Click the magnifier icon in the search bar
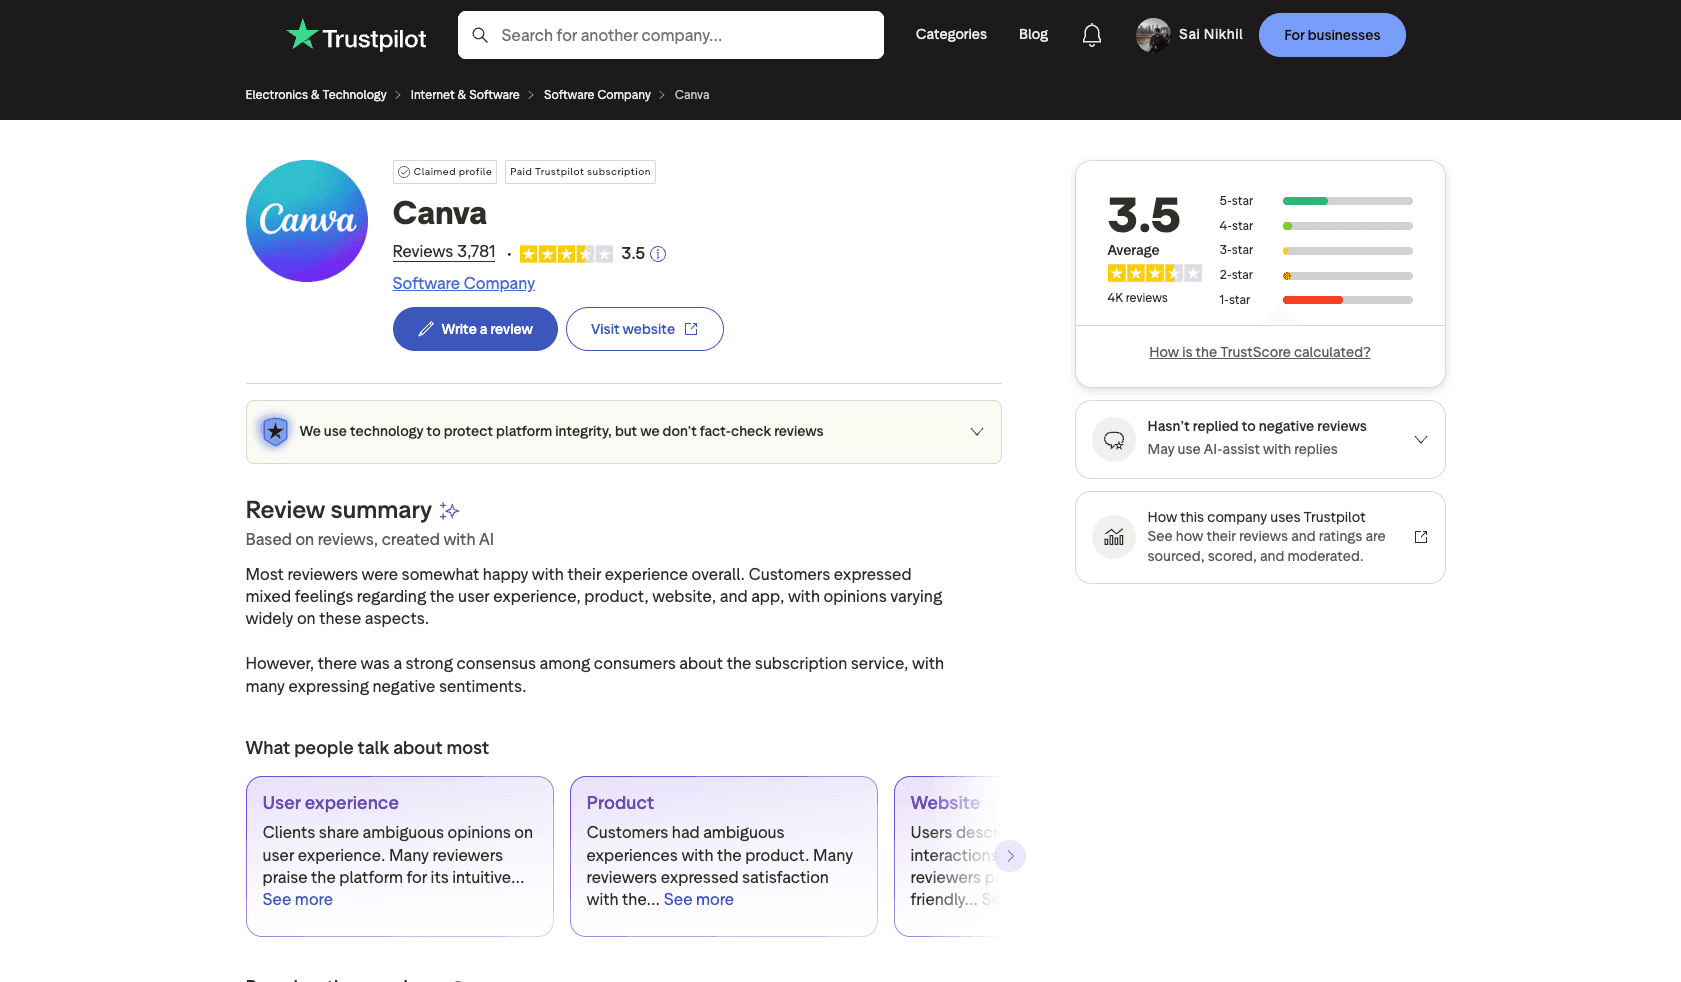Screen dimensions: 1681x982 pos(481,35)
